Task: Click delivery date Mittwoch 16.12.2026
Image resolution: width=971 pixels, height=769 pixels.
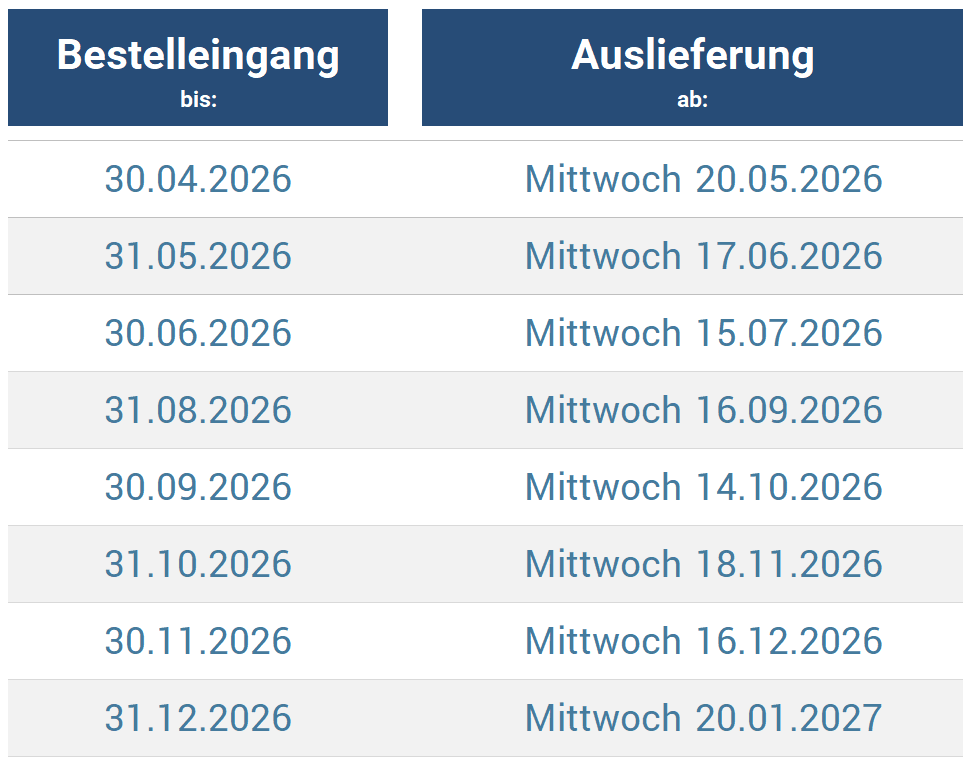Action: tap(703, 641)
